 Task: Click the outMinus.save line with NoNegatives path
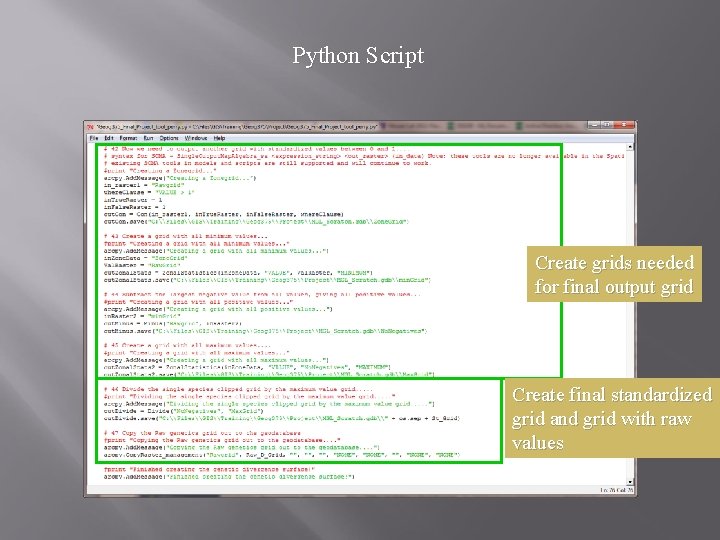pyautogui.click(x=265, y=331)
